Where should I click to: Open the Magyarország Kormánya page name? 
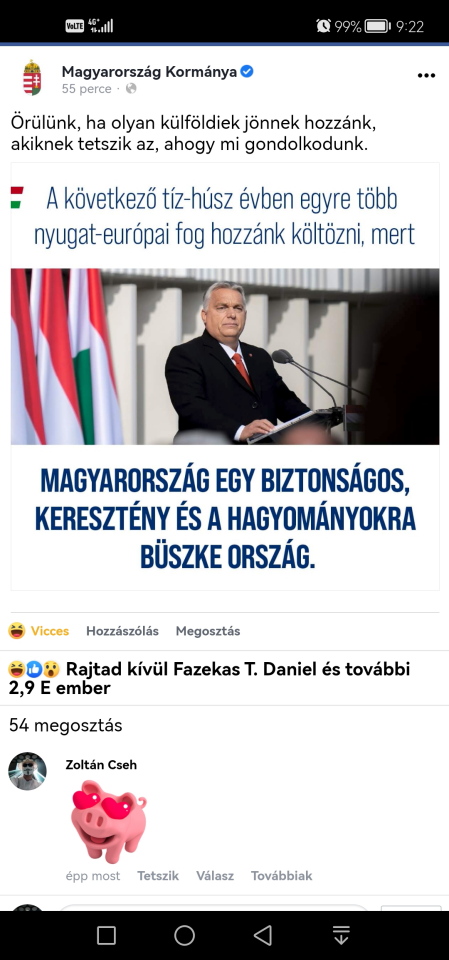[149, 72]
